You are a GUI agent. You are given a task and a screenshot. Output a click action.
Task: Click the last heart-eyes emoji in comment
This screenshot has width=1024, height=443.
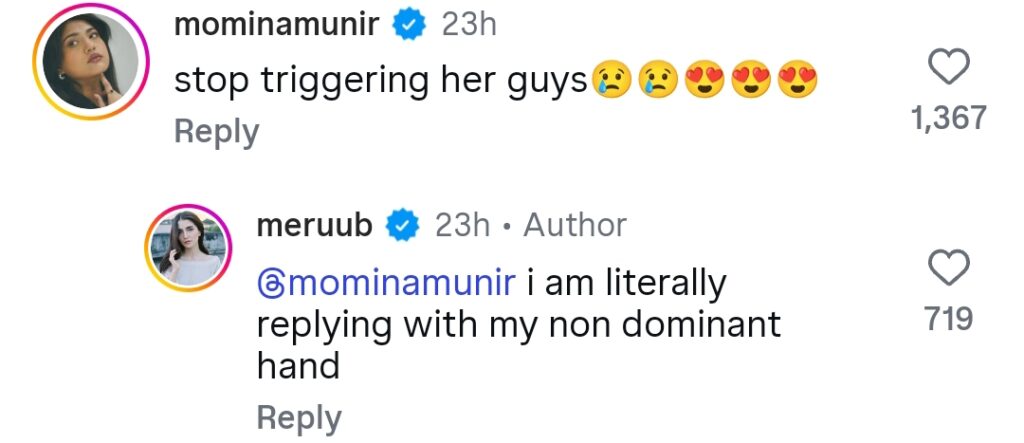(797, 80)
